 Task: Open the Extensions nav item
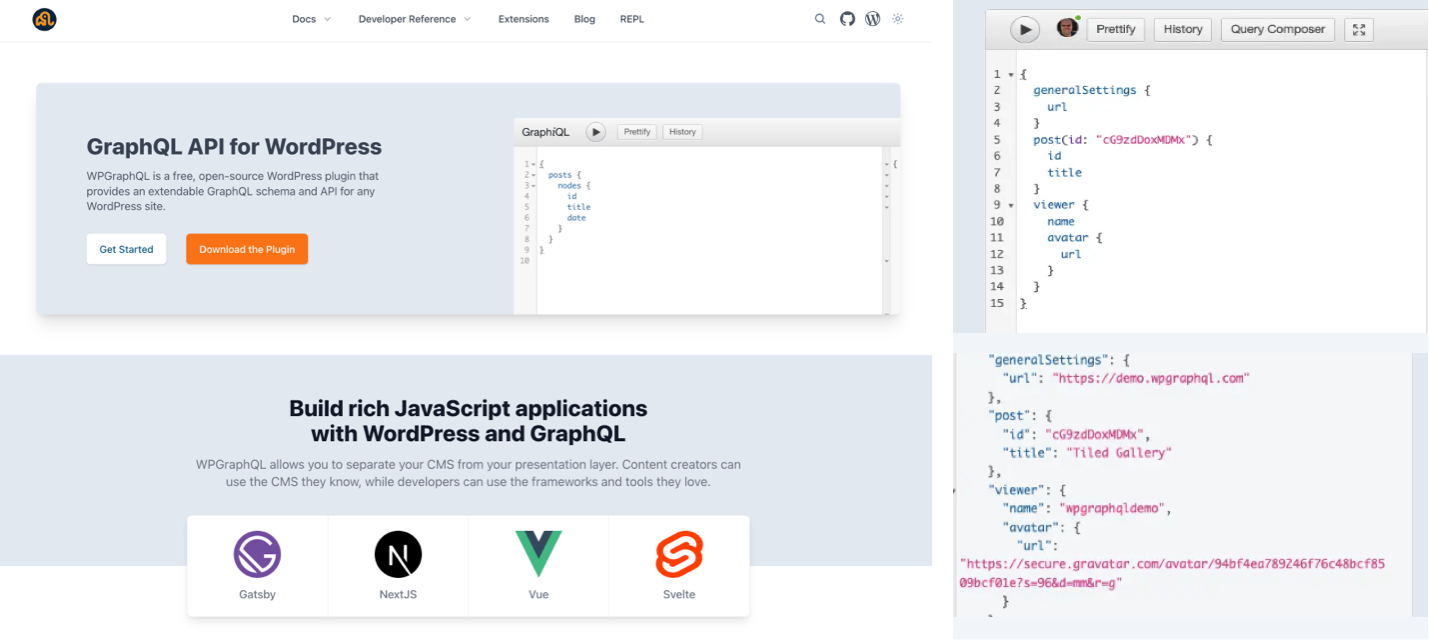pyautogui.click(x=524, y=19)
